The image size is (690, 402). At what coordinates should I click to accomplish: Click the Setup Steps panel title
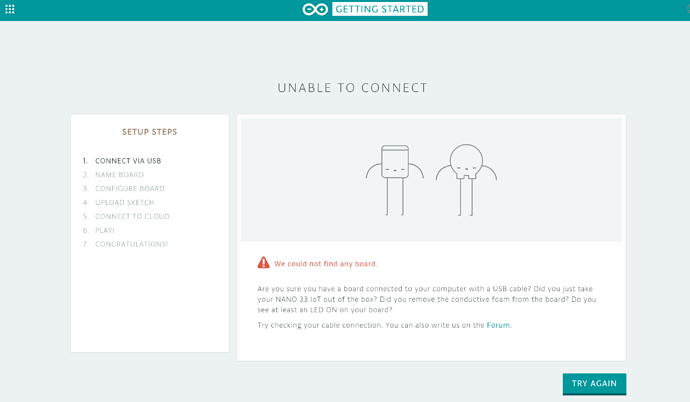click(x=150, y=131)
